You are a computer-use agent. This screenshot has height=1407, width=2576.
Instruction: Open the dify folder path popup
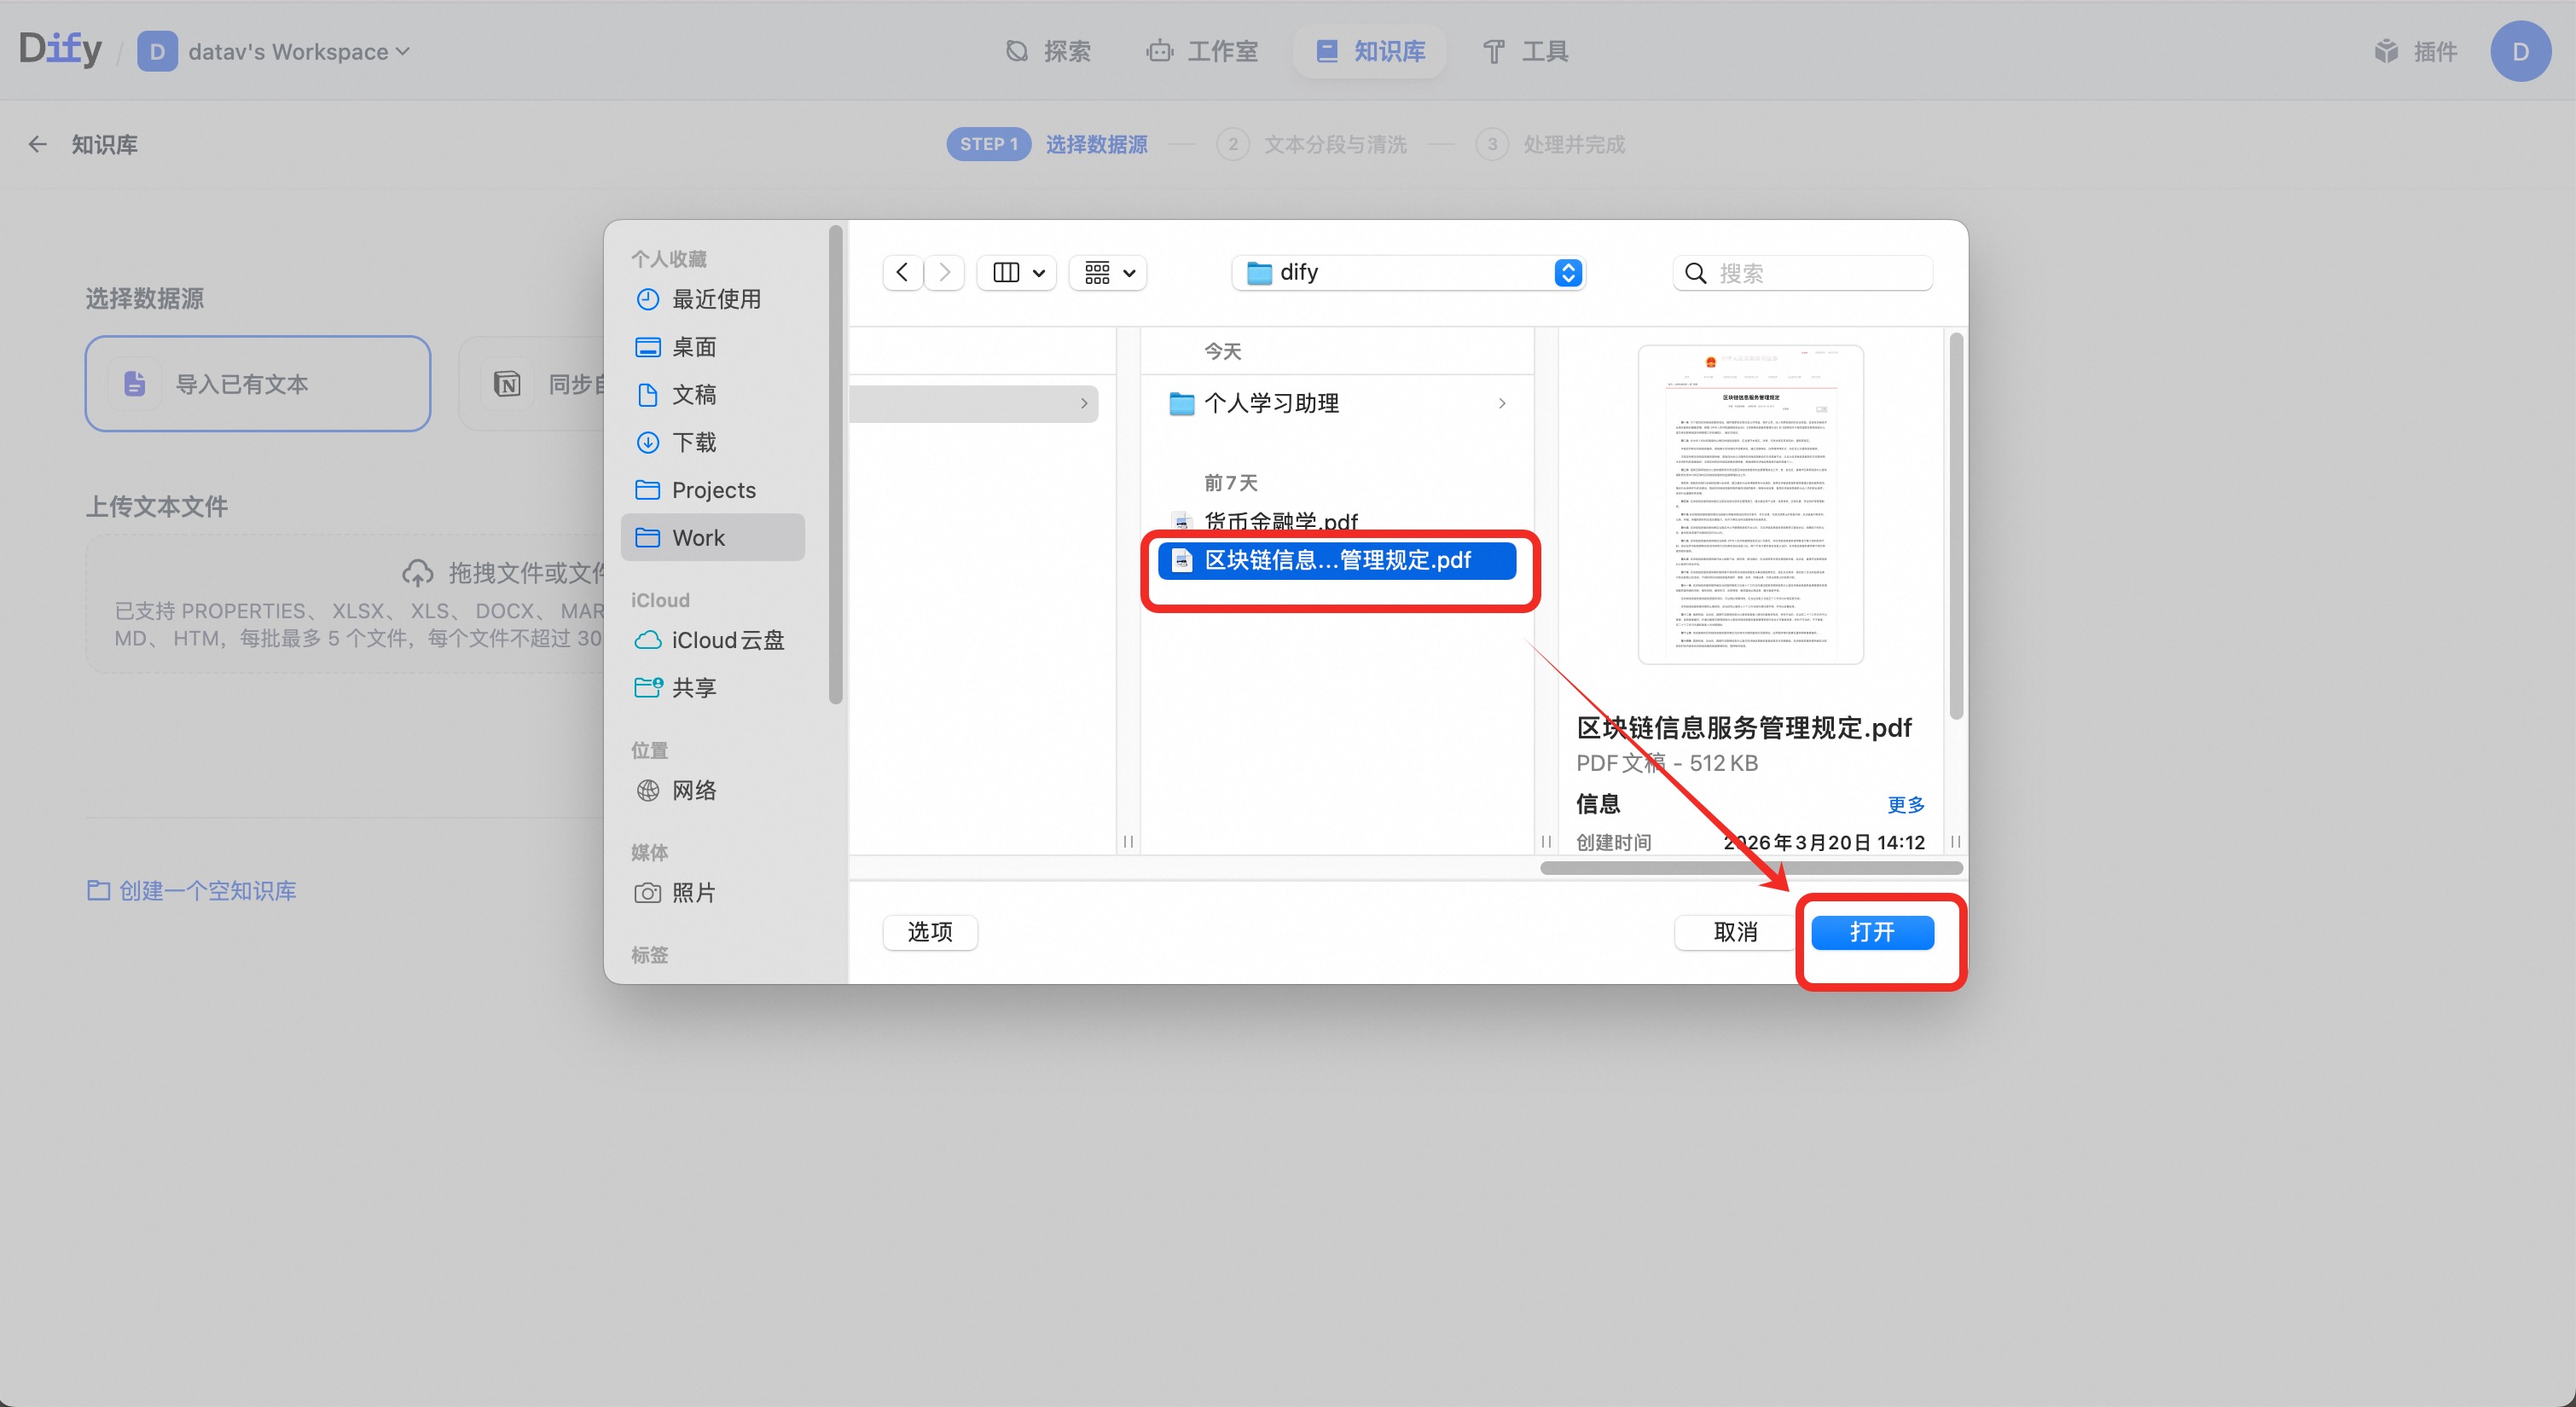pos(1407,272)
